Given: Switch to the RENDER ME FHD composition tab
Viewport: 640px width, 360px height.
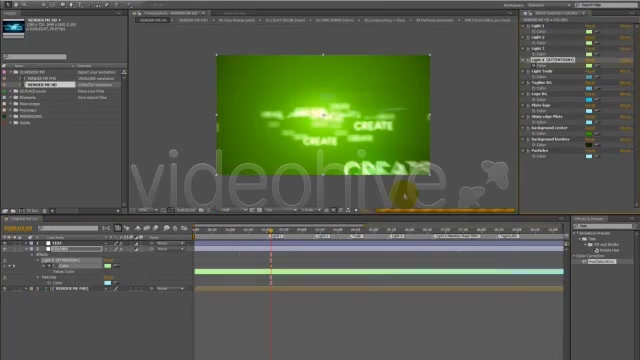Looking at the screenshot, I should tap(193, 20).
